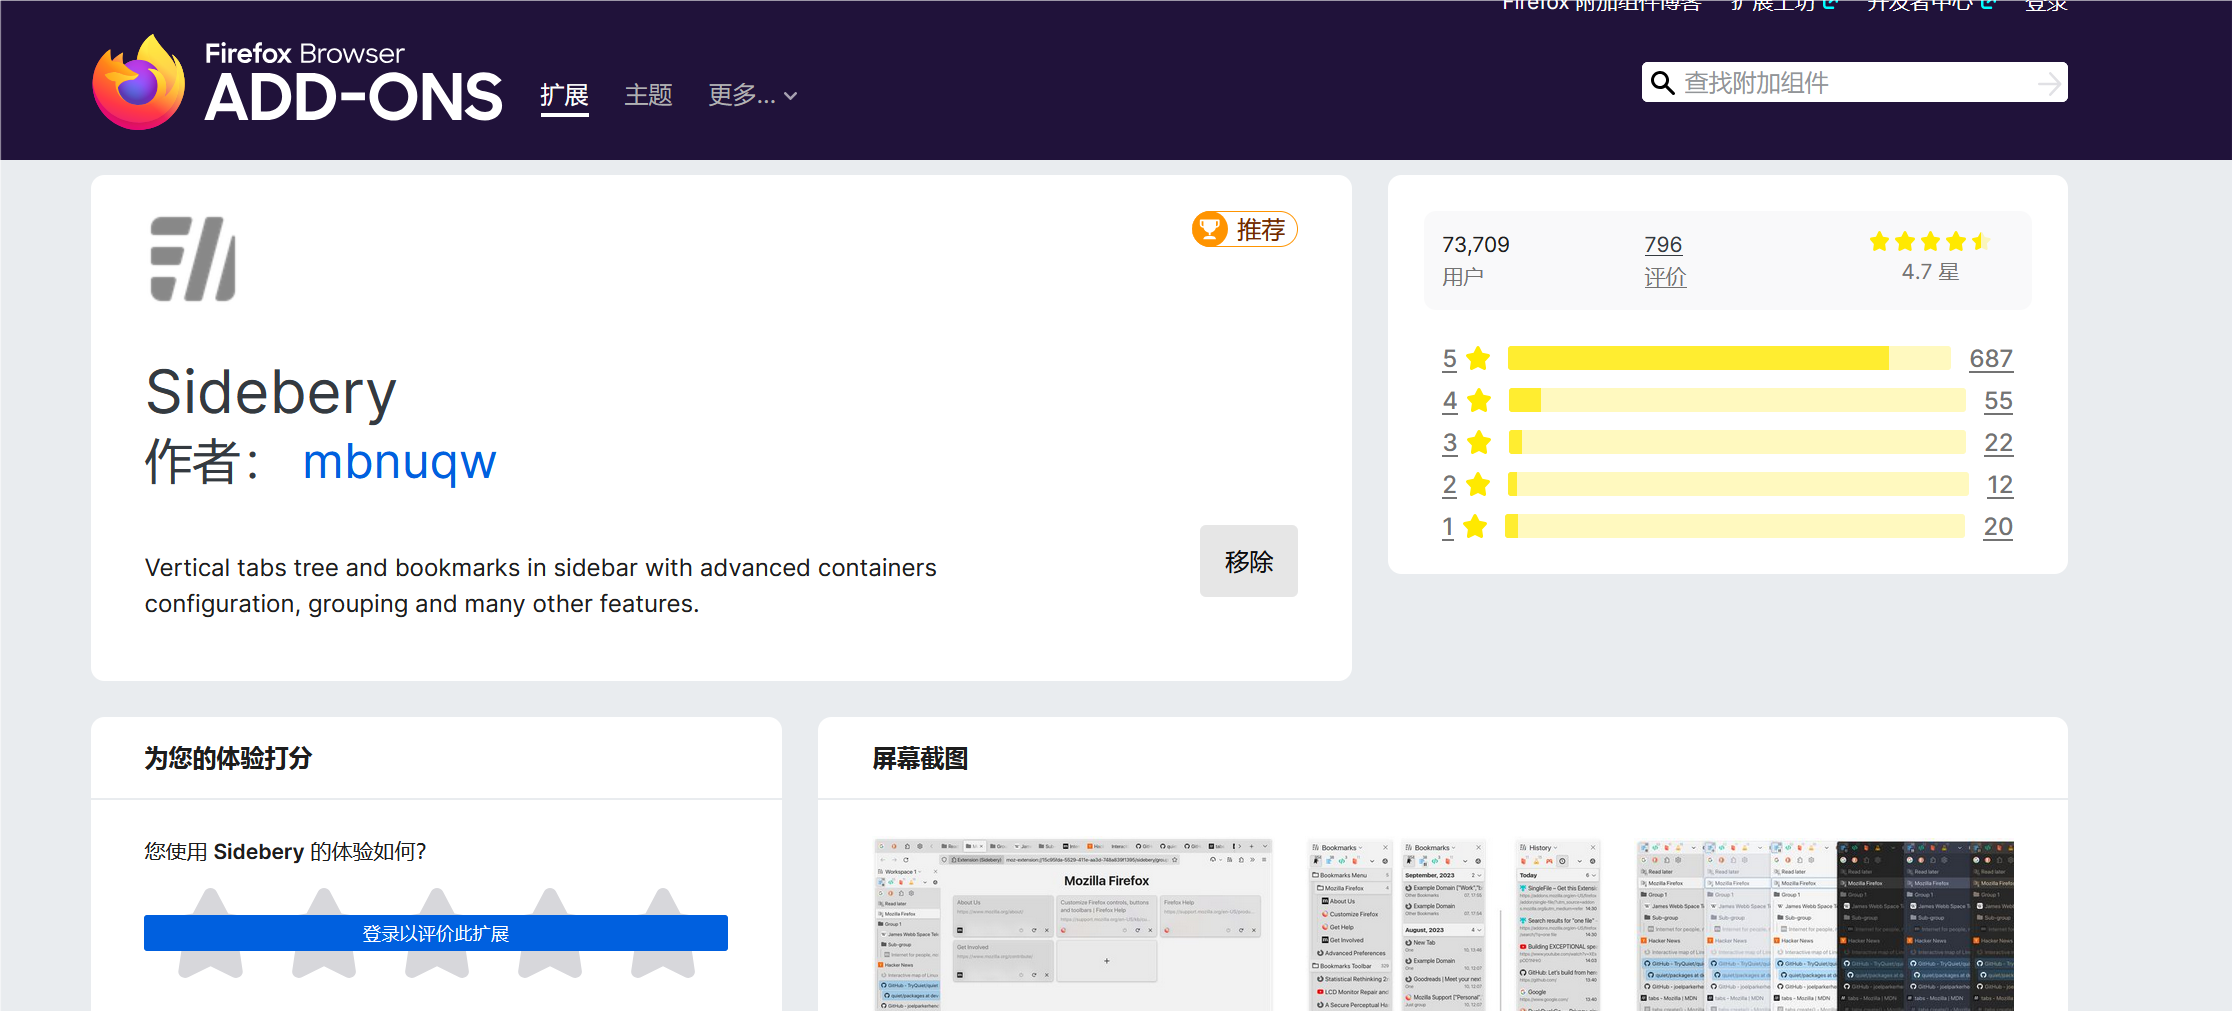Click the ADD-ONS site title

click(x=353, y=97)
